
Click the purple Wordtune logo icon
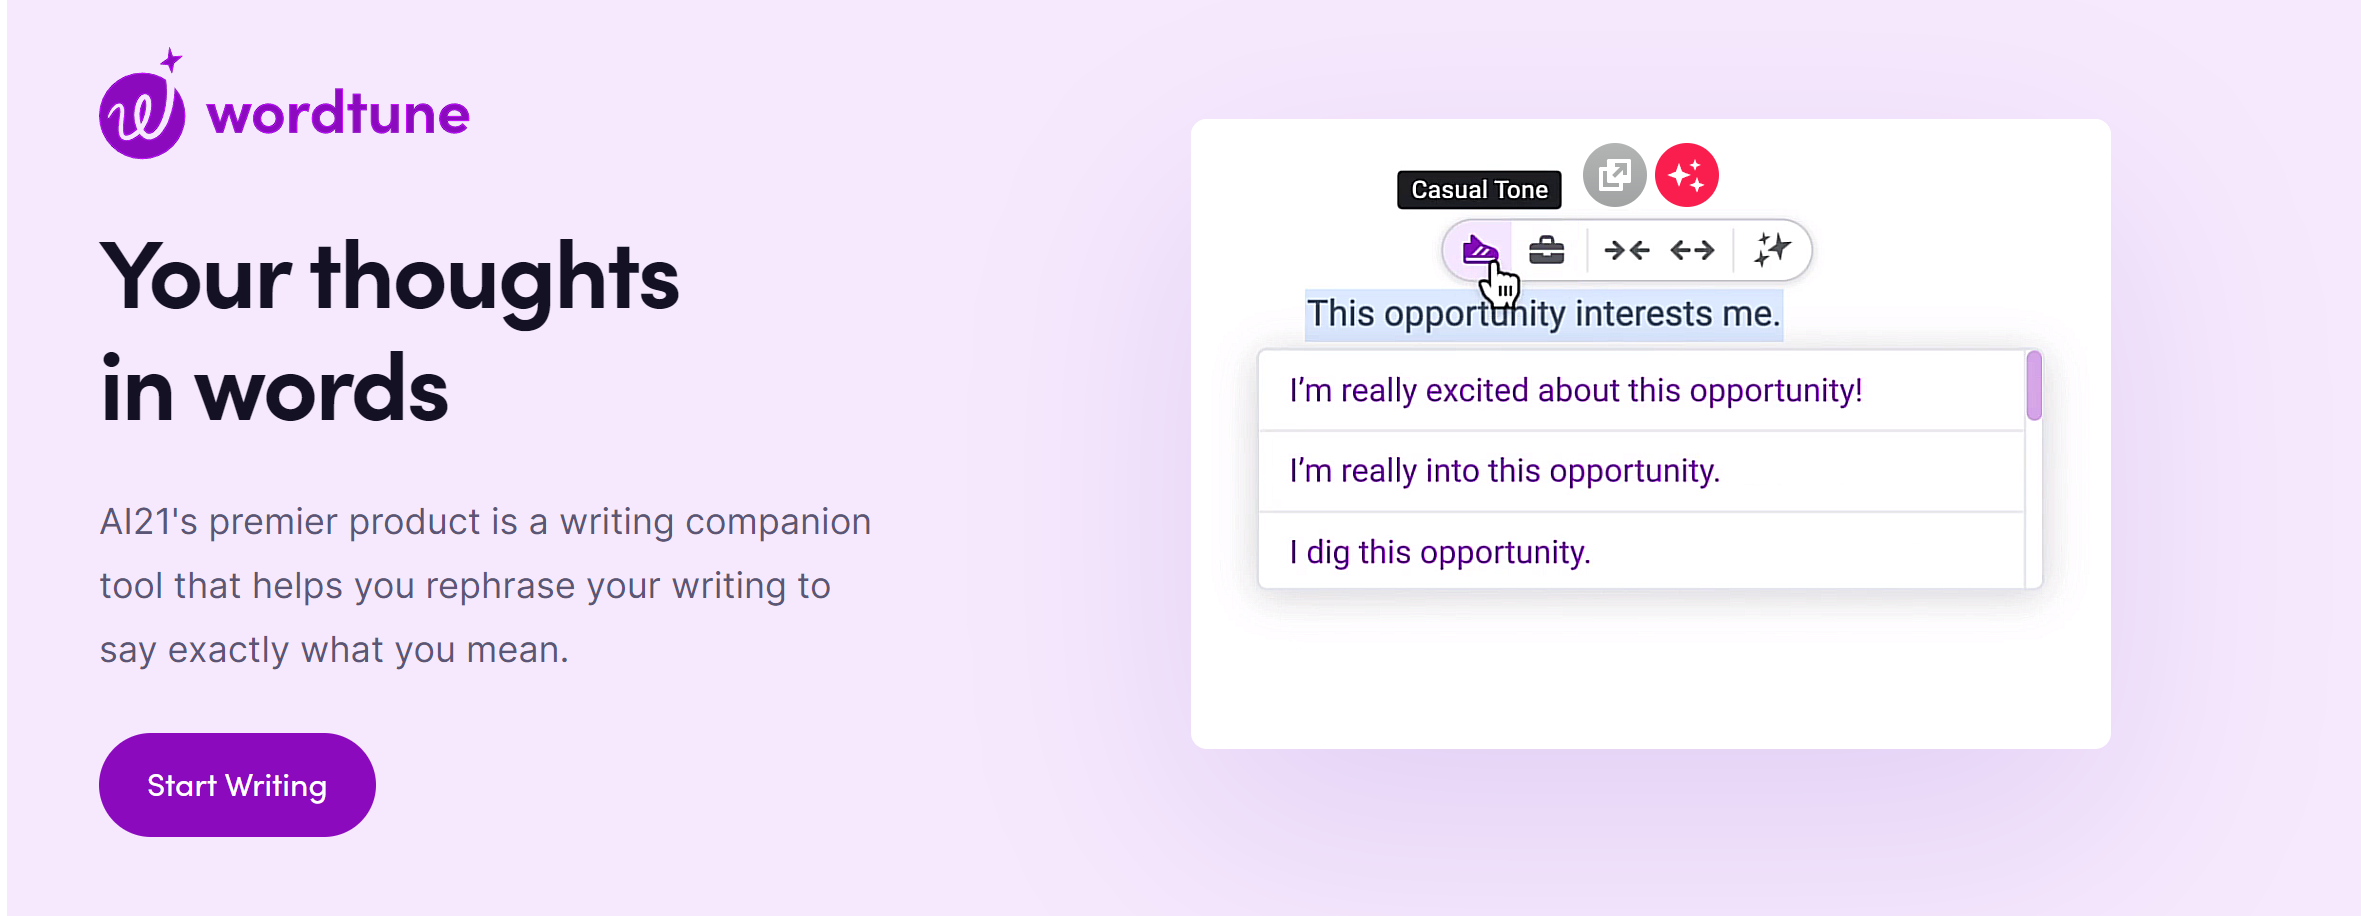142,107
